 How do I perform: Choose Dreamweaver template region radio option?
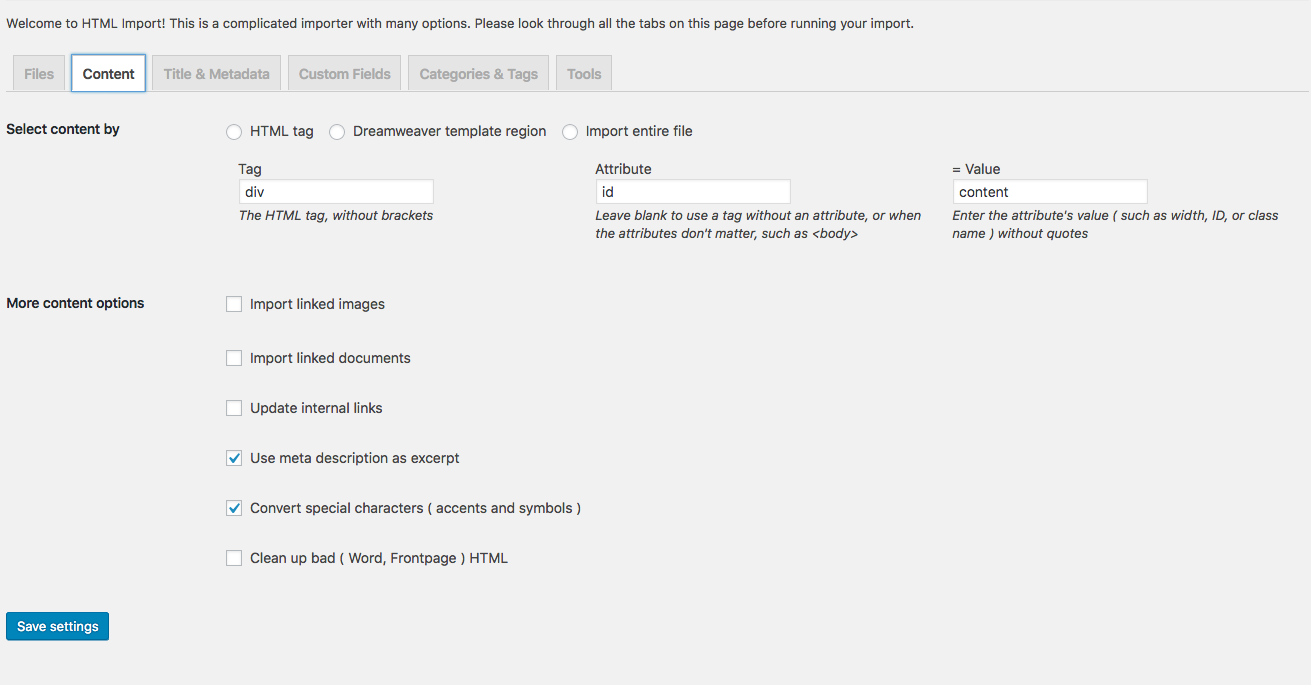click(x=337, y=132)
